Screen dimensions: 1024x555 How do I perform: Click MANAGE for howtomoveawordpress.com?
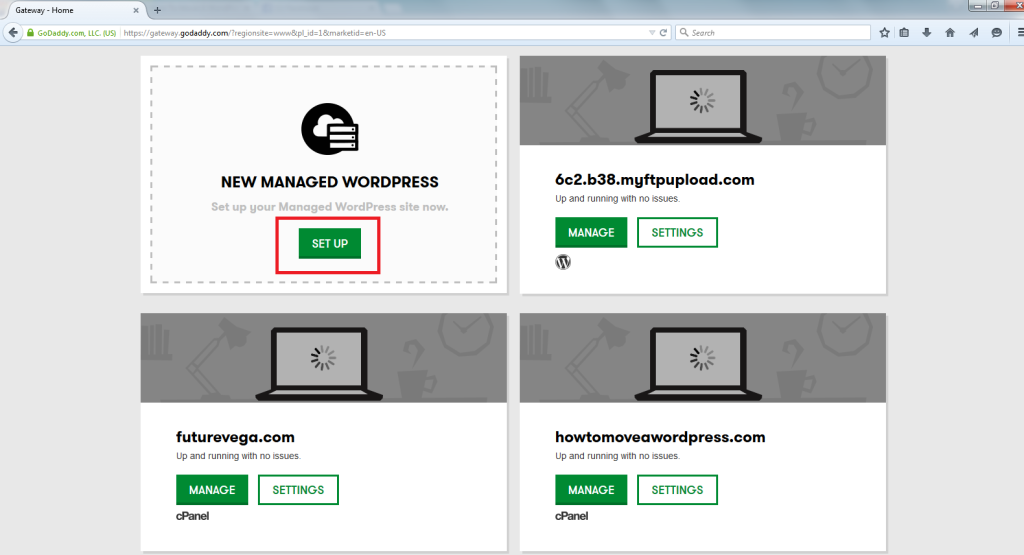(x=591, y=490)
